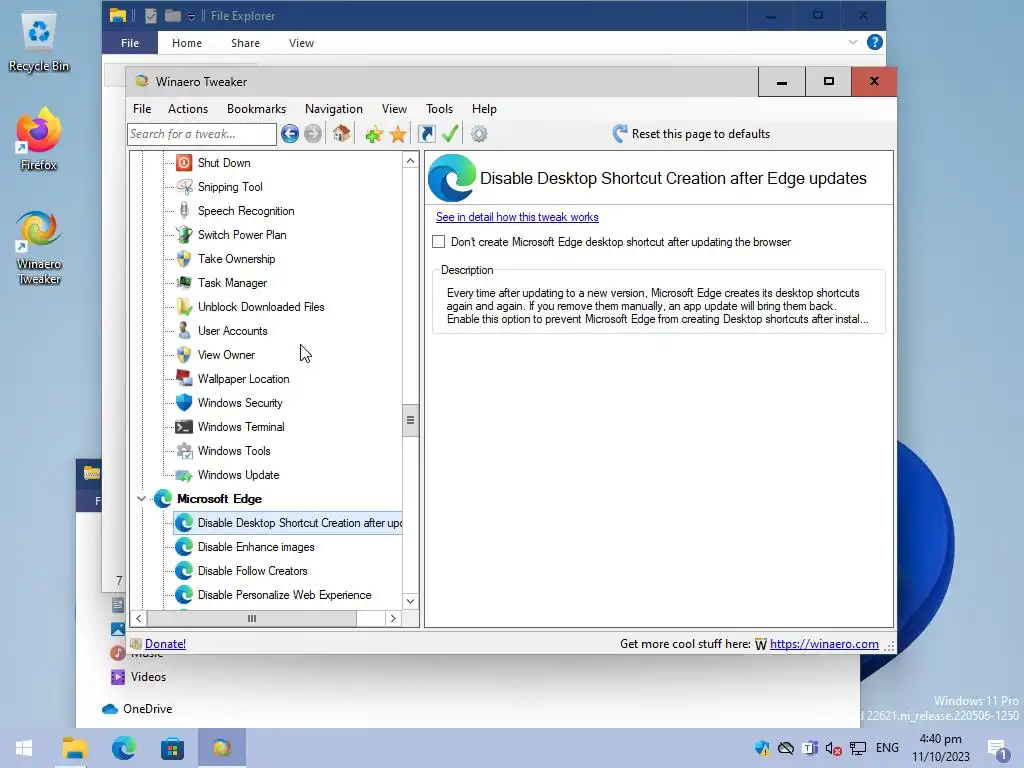Open File Explorer's File tab

[129, 43]
